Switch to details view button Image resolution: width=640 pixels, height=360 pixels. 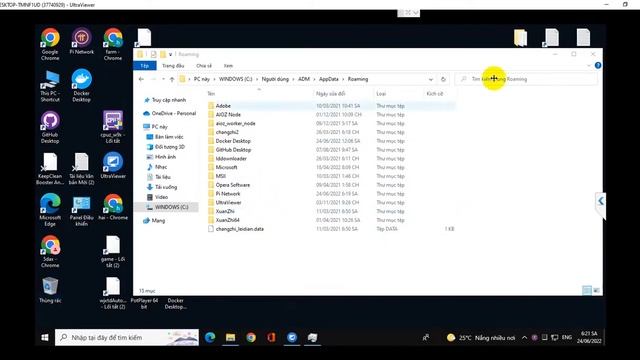click(x=587, y=290)
